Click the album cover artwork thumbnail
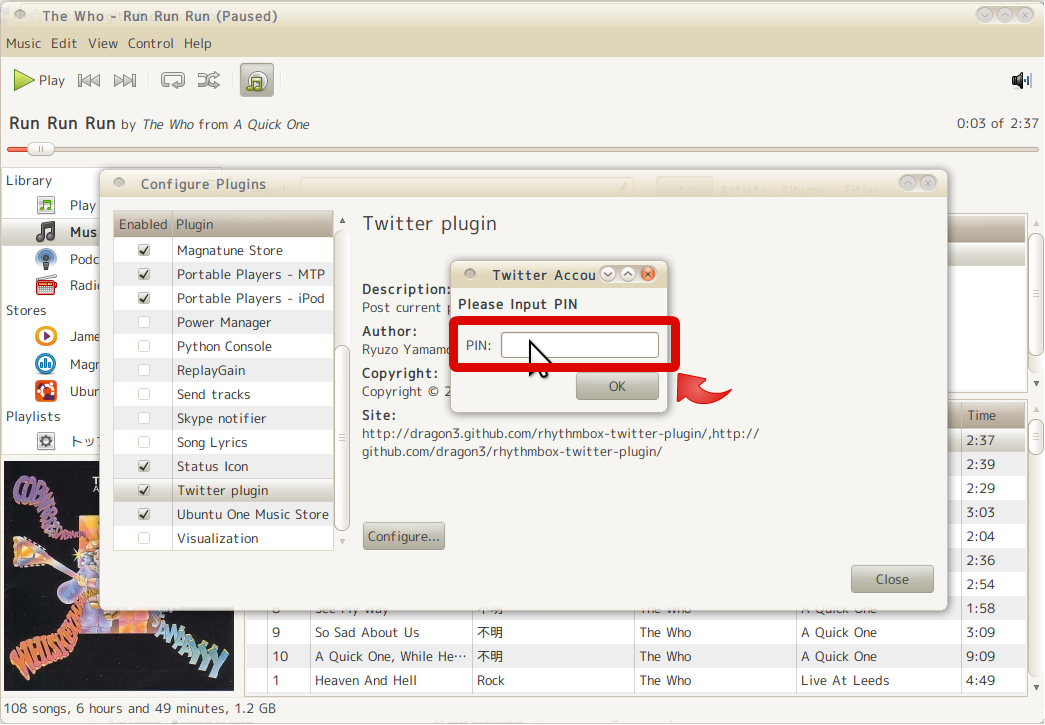Viewport: 1045px width, 725px height. [x=119, y=576]
